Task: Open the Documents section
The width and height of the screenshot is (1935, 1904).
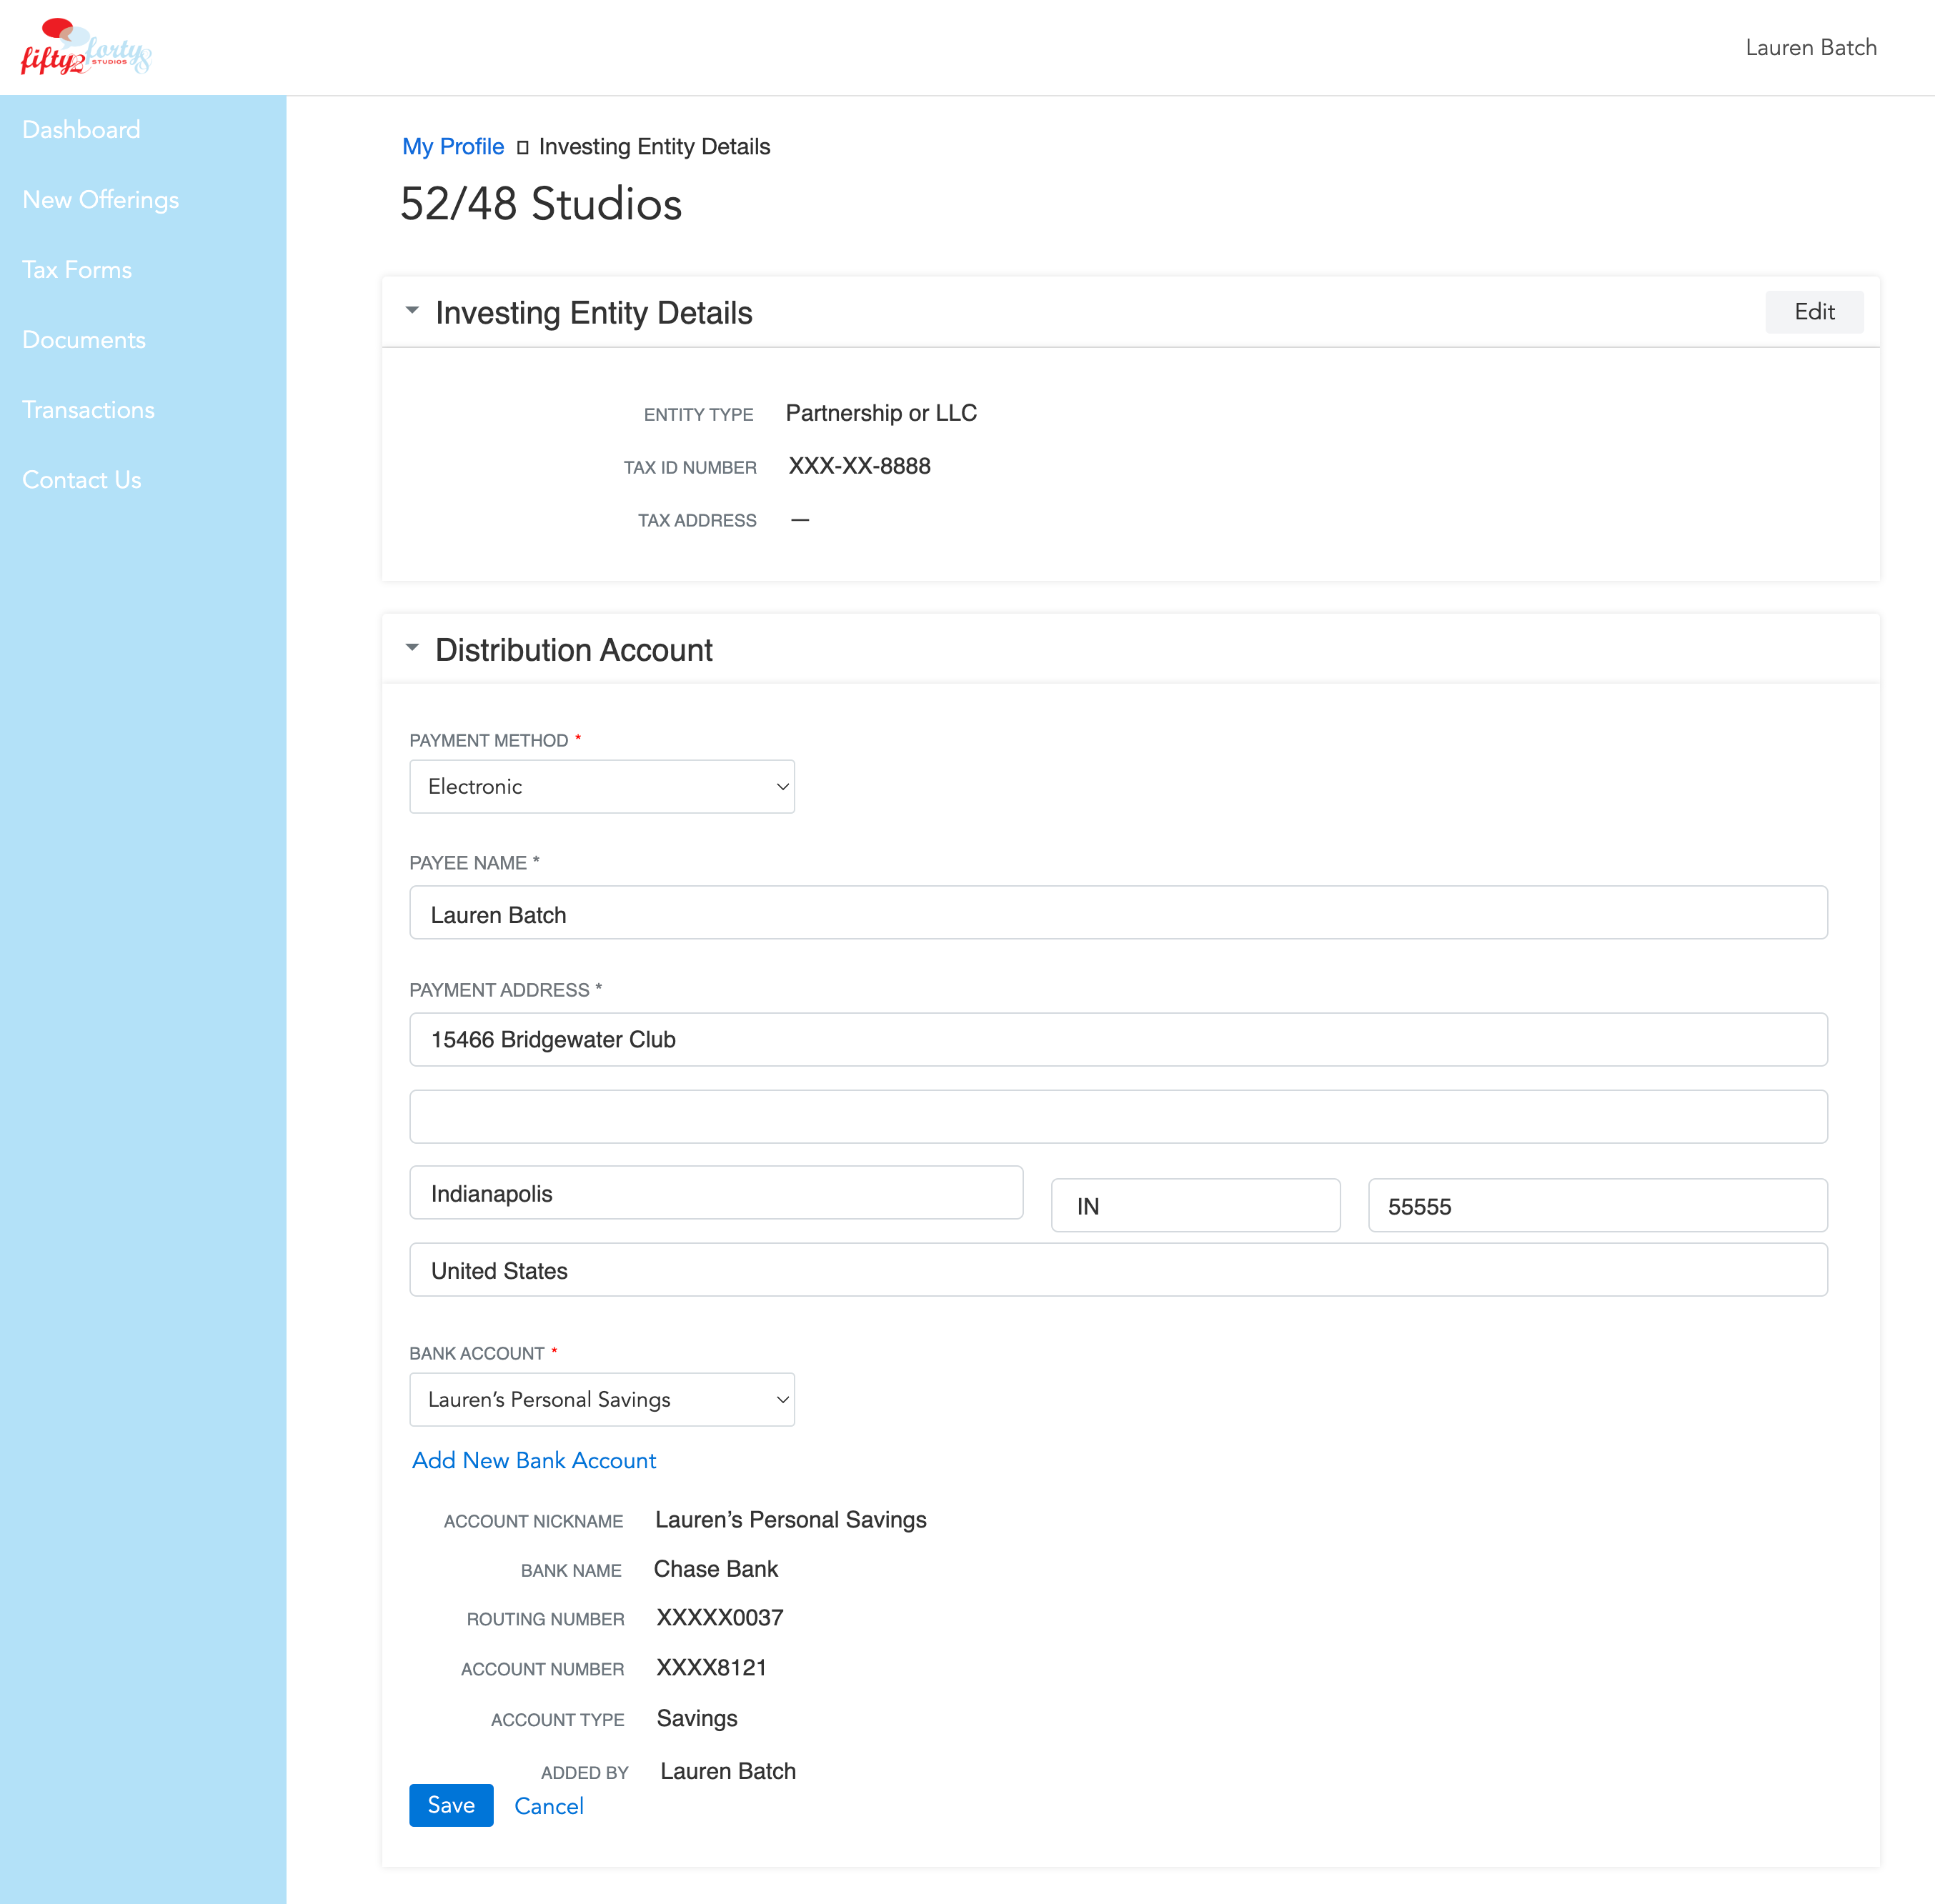Action: point(84,340)
